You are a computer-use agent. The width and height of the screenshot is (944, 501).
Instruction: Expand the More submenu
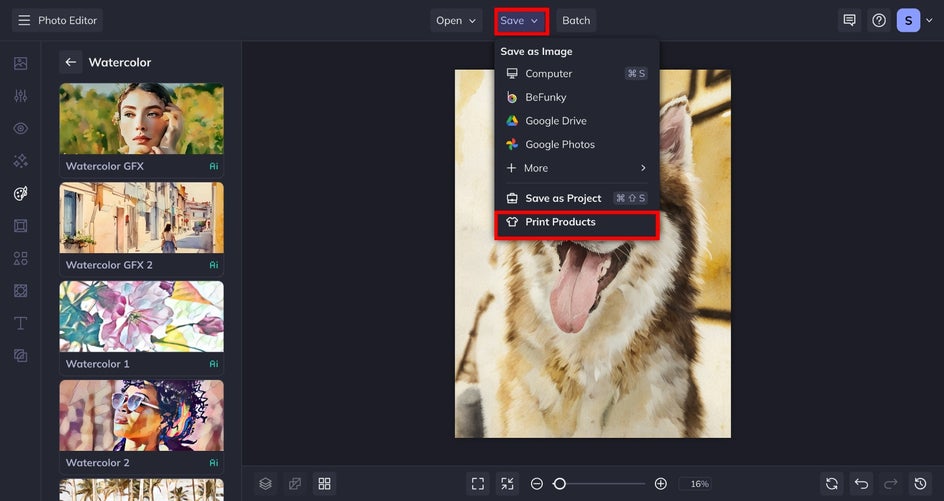[x=577, y=168]
